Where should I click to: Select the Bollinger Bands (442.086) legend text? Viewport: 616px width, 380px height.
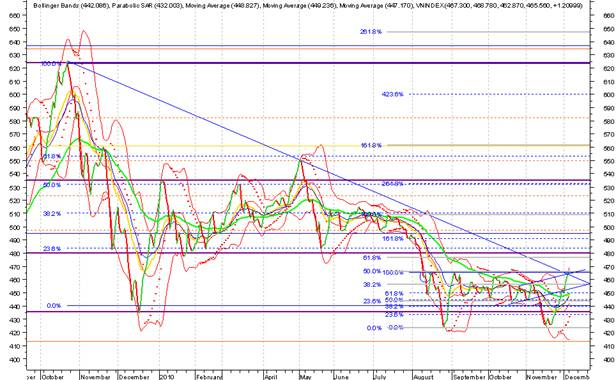click(x=70, y=6)
